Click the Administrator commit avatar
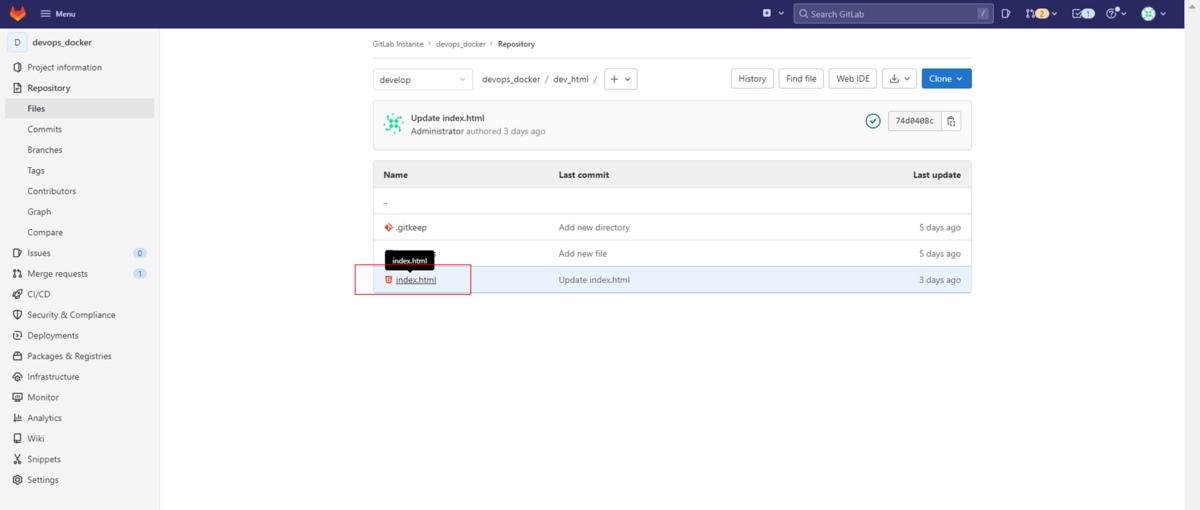The width and height of the screenshot is (1200, 510). pyautogui.click(x=394, y=124)
